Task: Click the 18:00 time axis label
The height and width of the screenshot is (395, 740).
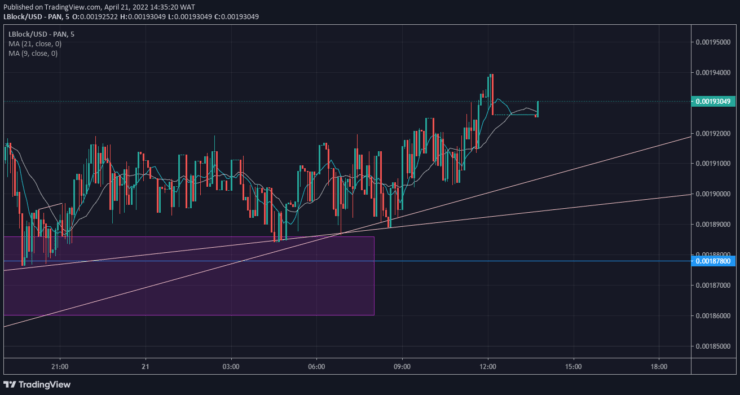Action: tap(659, 366)
